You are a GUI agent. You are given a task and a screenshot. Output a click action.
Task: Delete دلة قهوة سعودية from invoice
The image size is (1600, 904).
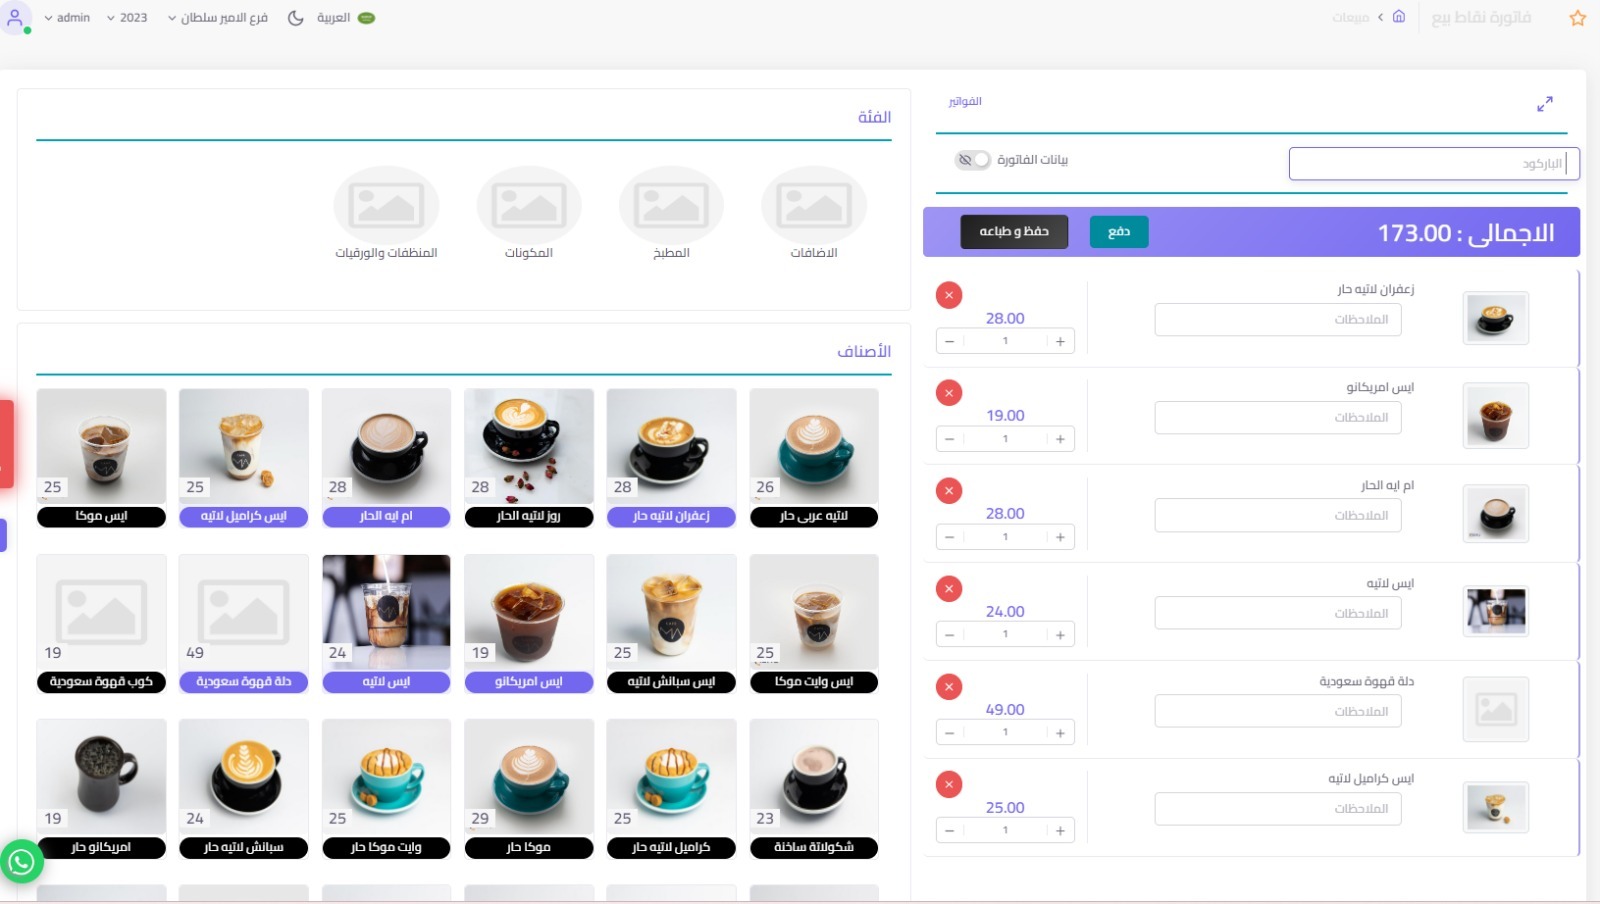(948, 687)
